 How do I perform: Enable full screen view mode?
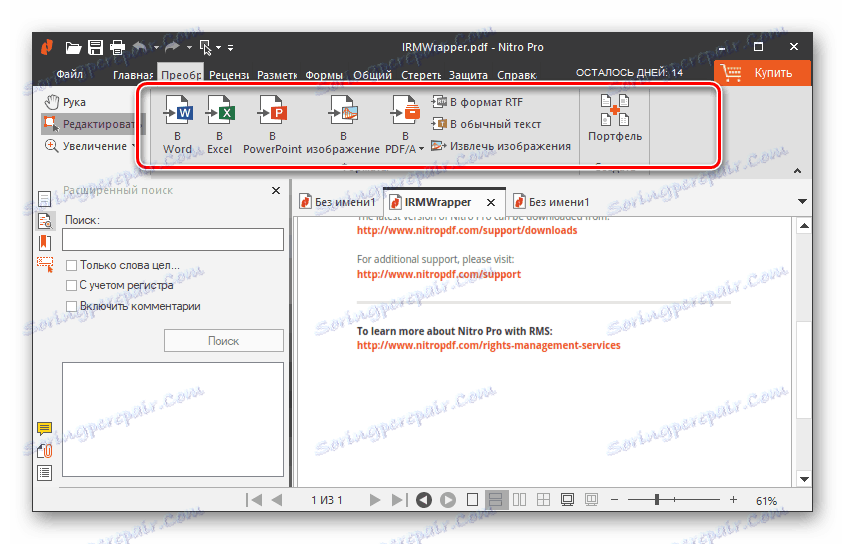(567, 500)
